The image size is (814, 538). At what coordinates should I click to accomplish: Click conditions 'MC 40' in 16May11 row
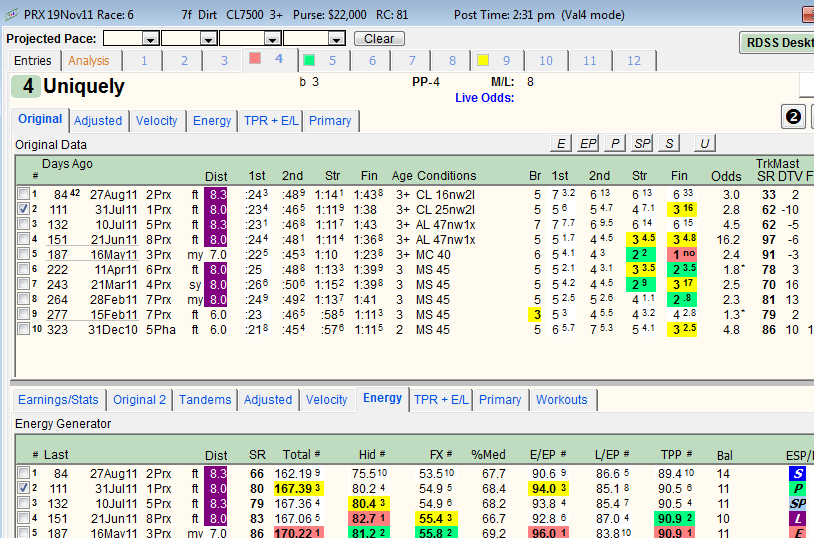[433, 255]
